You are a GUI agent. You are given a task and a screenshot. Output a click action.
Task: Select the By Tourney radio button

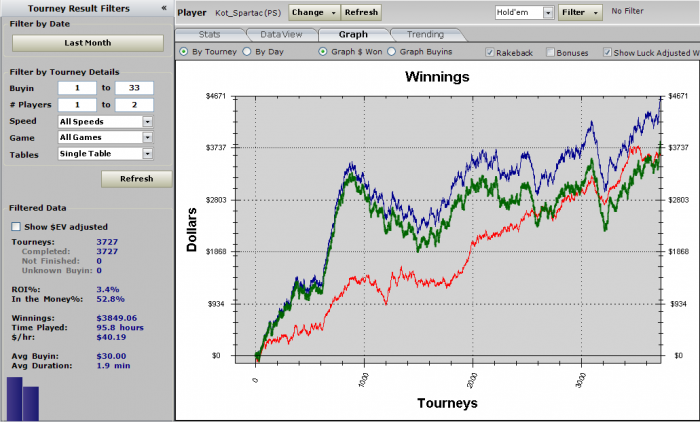click(183, 52)
